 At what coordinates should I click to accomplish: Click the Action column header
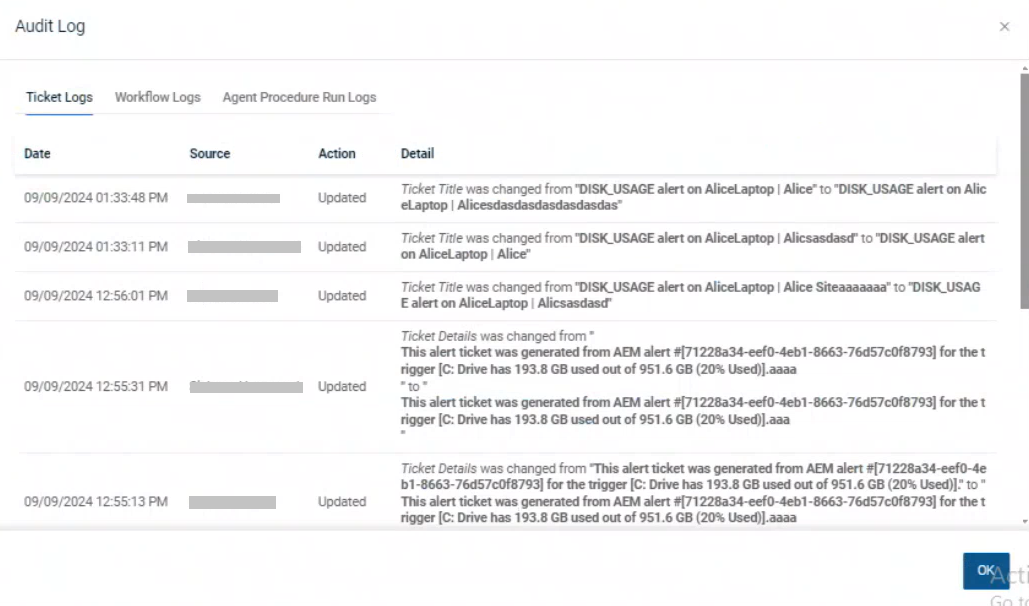[x=337, y=154]
